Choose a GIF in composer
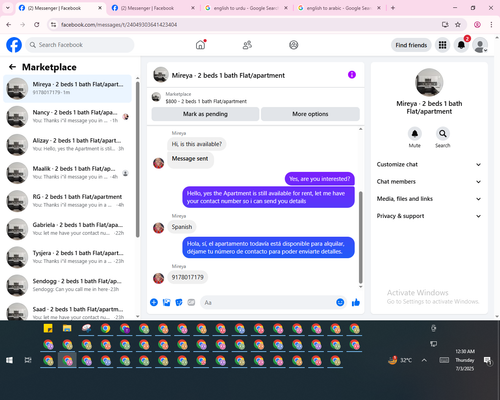The height and width of the screenshot is (400, 500). [x=191, y=302]
